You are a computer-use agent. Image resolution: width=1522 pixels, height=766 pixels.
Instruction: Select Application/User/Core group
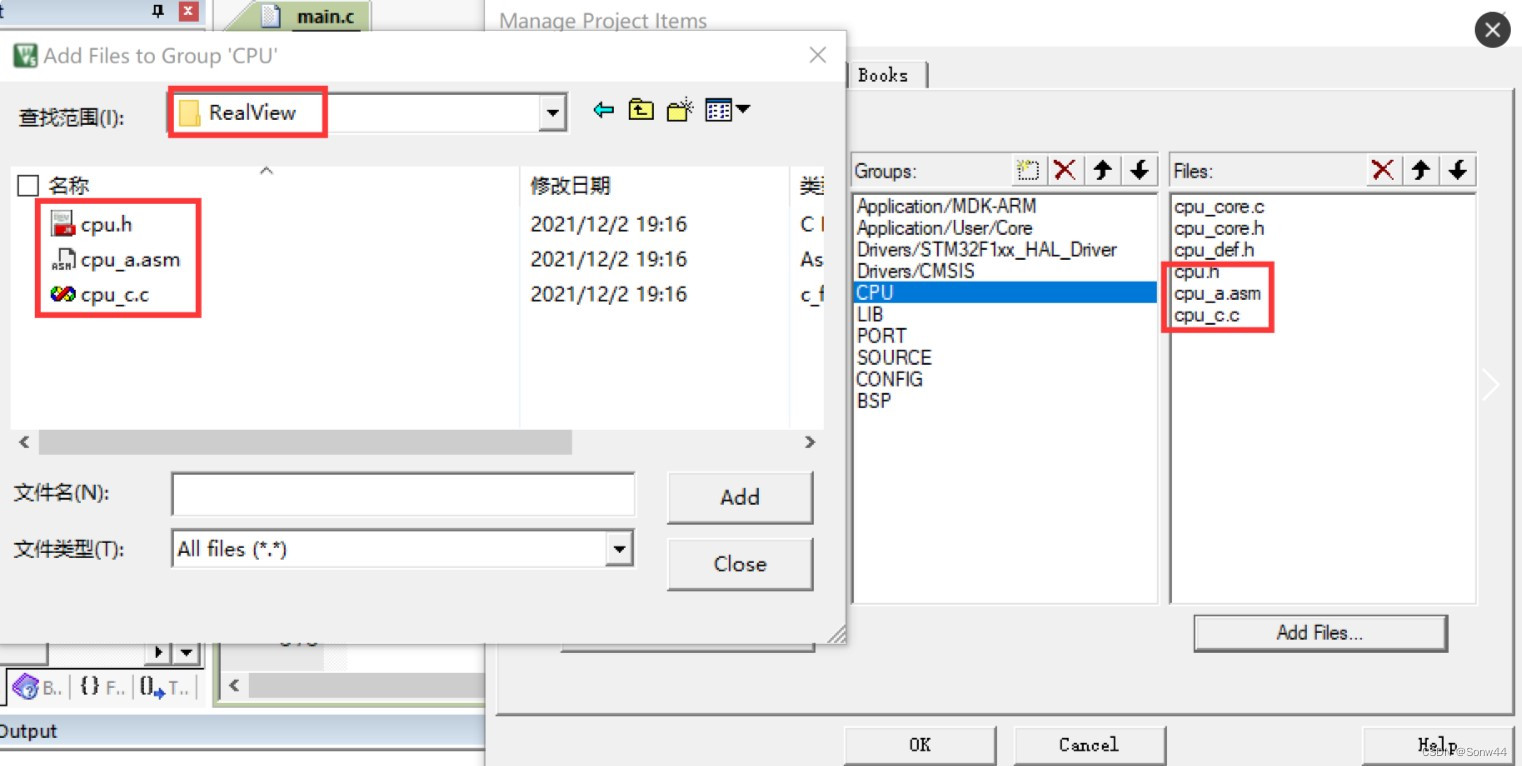[944, 228]
